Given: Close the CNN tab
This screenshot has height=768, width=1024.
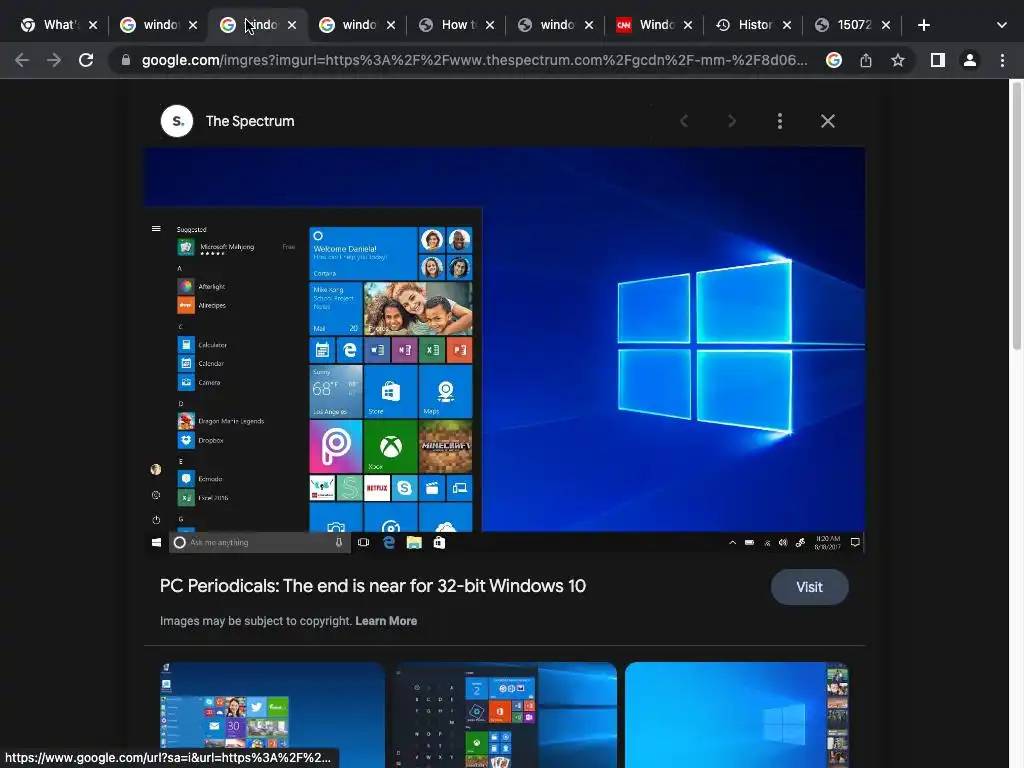Looking at the screenshot, I should coord(688,25).
